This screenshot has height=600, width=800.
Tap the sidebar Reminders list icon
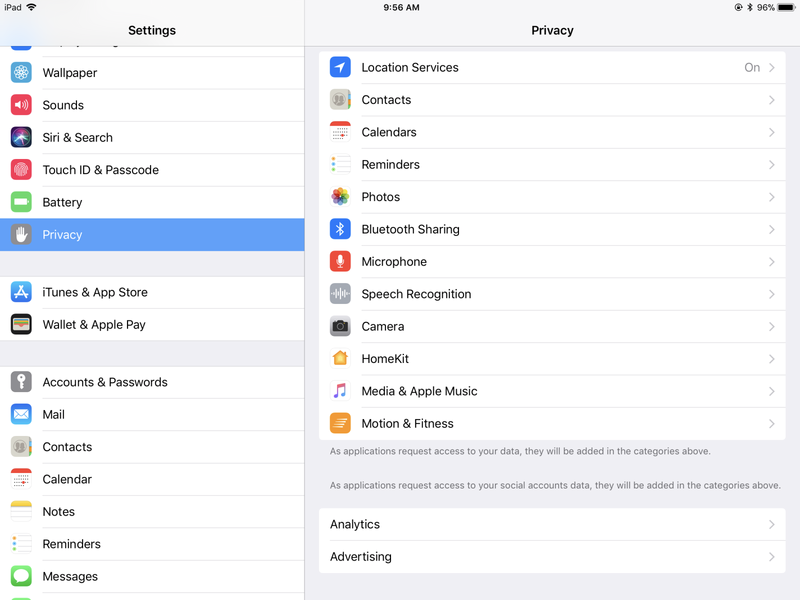click(x=21, y=544)
